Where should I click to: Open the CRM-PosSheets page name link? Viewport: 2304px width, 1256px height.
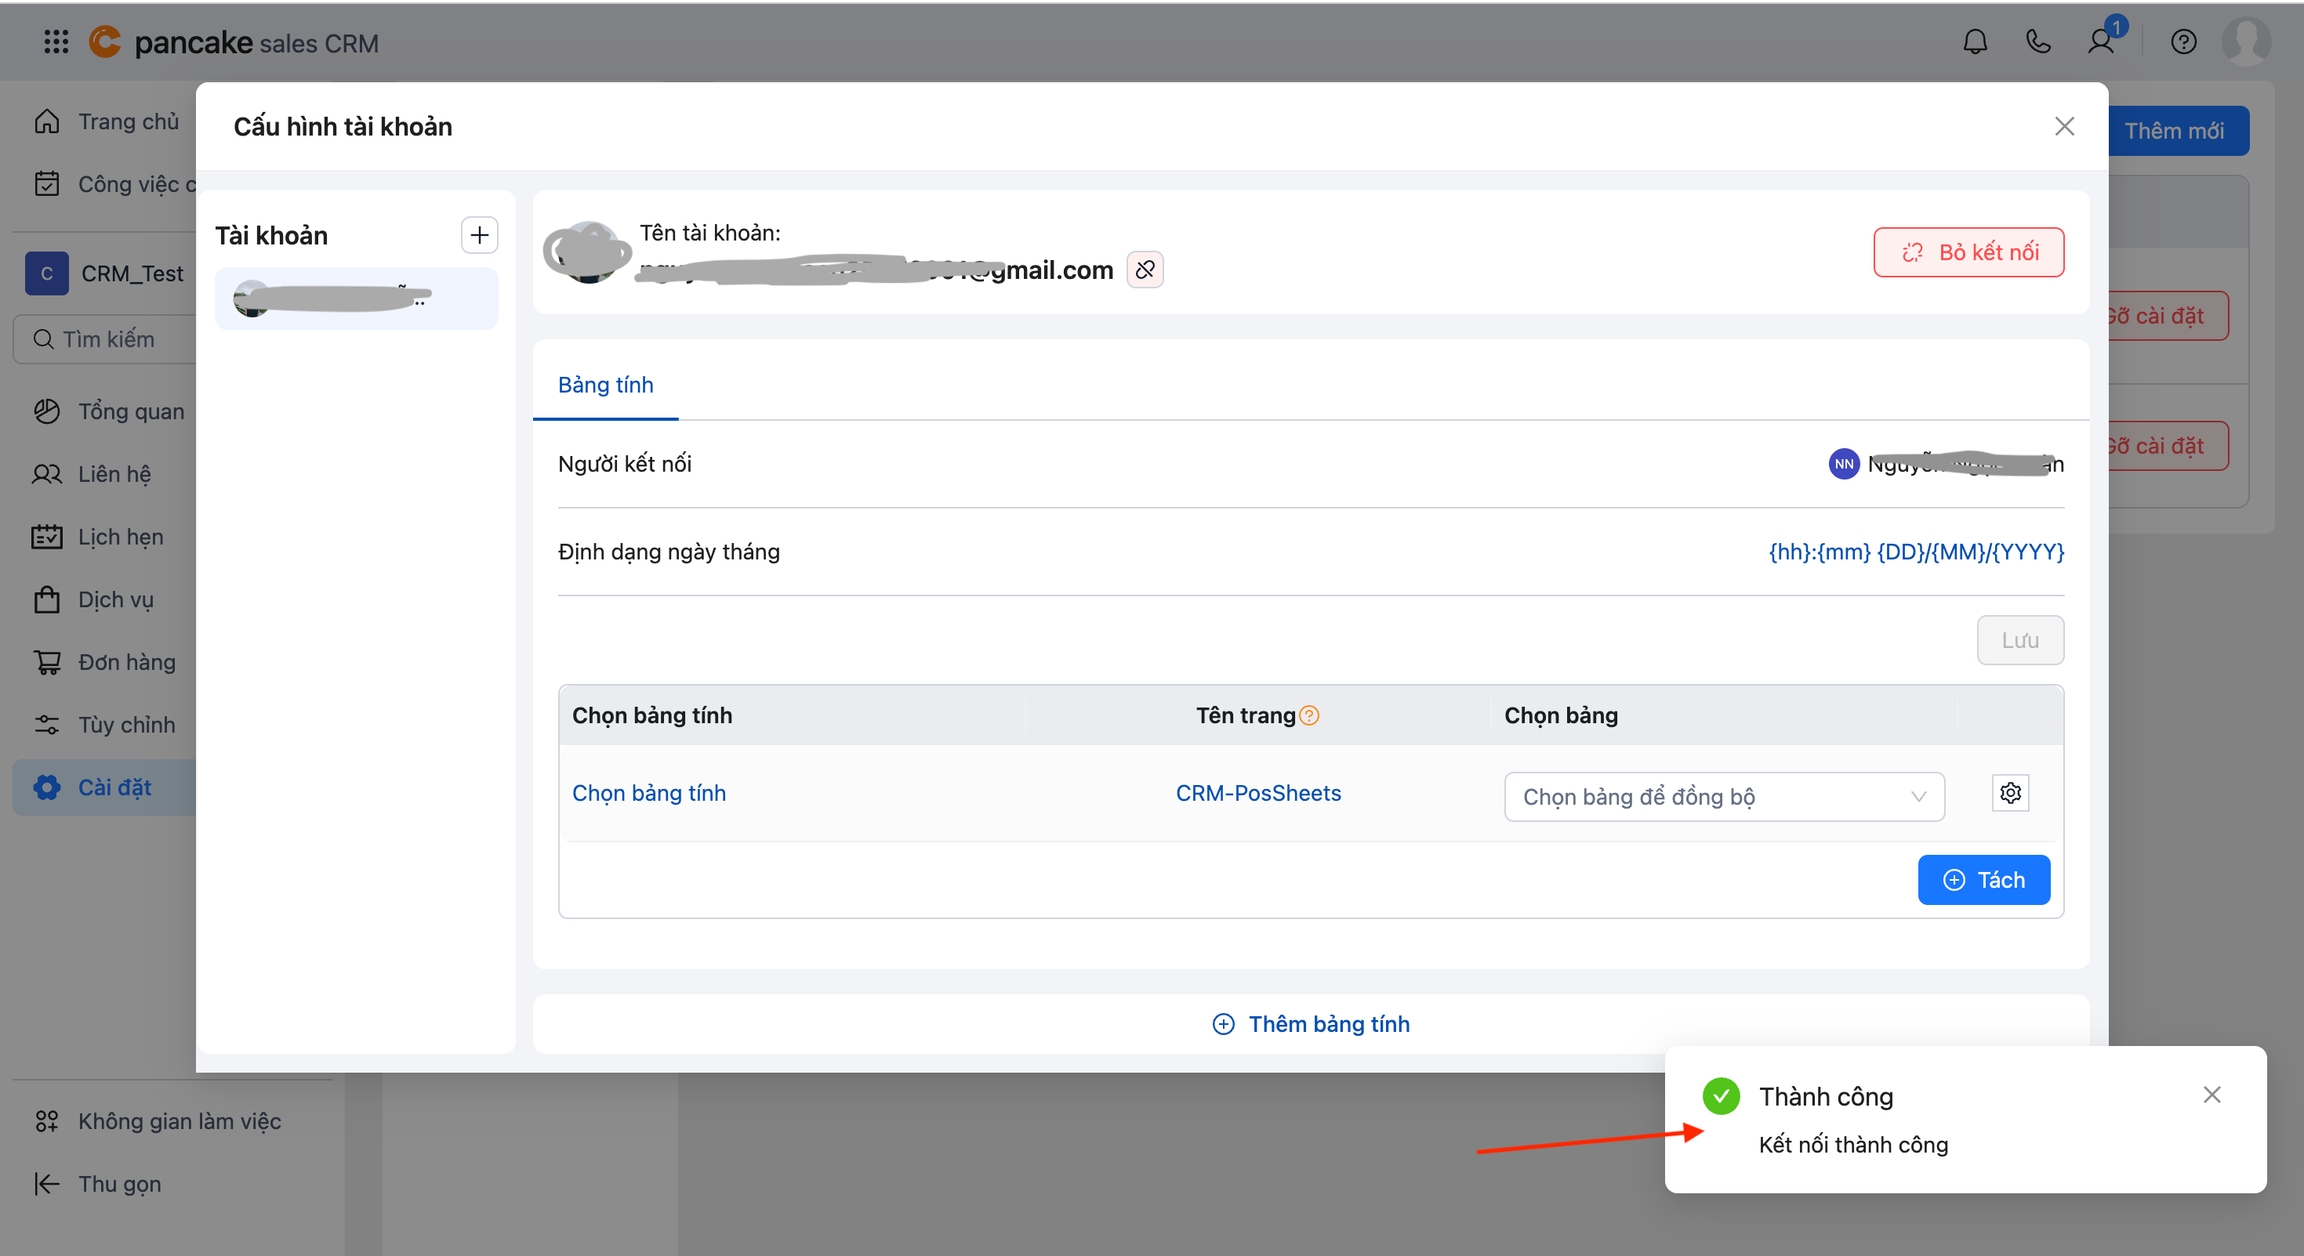coord(1258,793)
